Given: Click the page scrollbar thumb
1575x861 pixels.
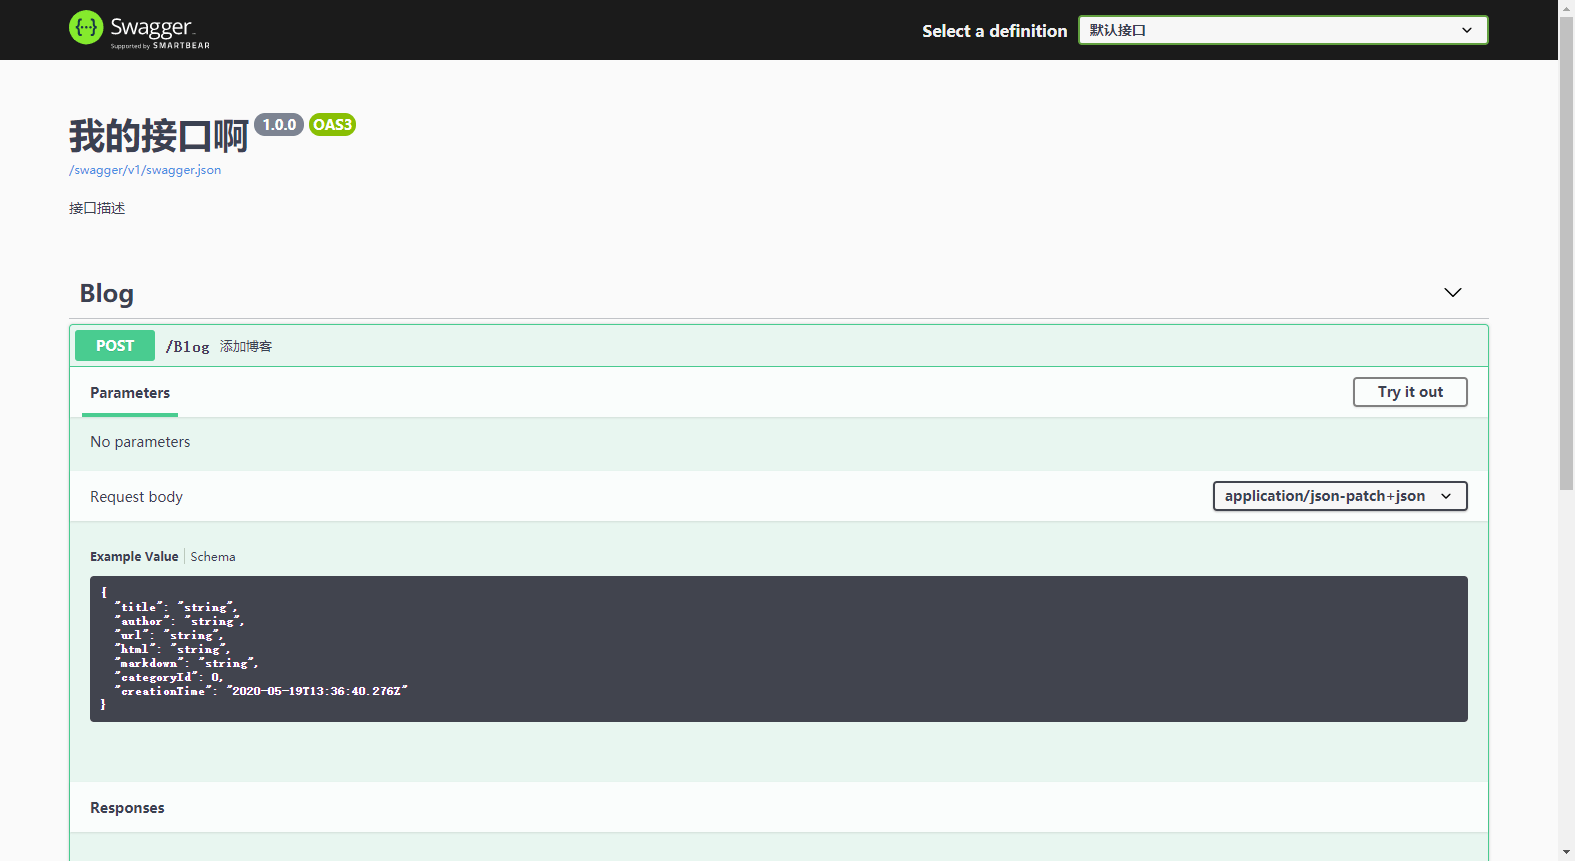Looking at the screenshot, I should click(x=1566, y=250).
